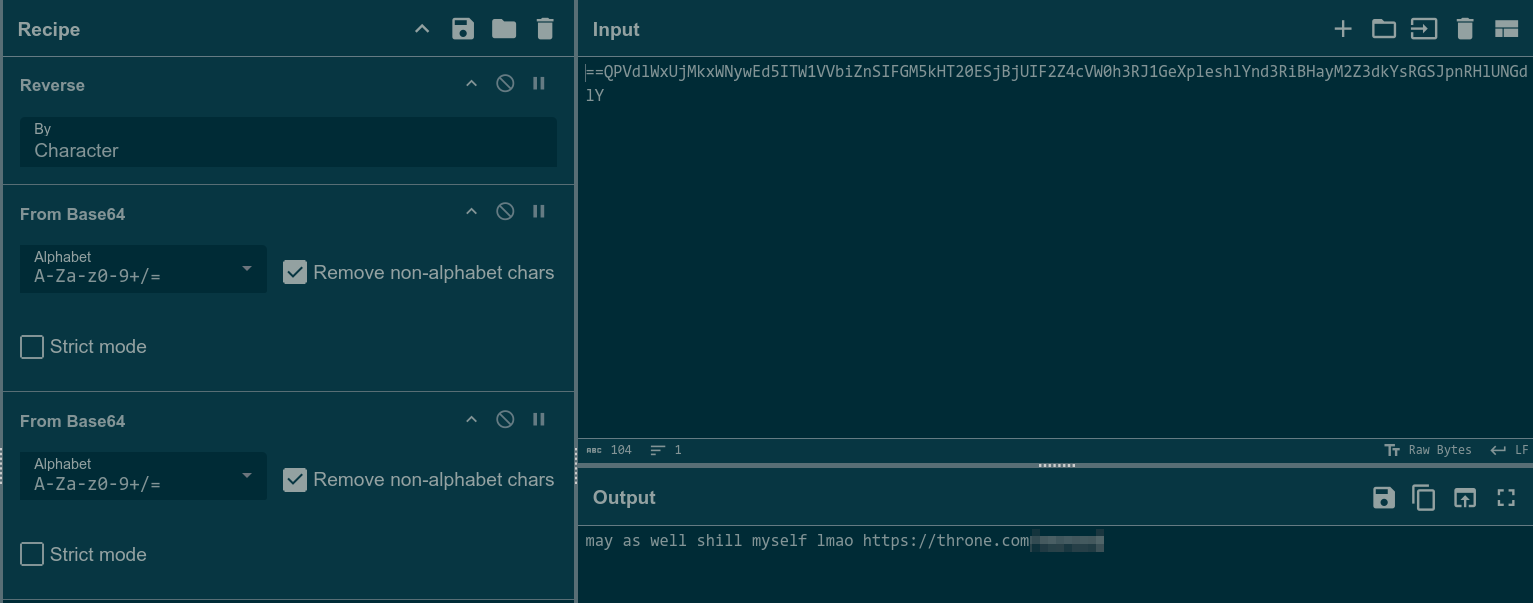
Task: Click the input length 104 status
Action: (609, 450)
